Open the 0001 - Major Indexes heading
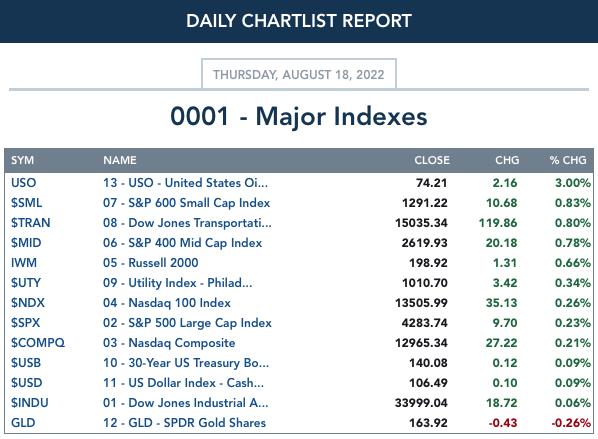 pos(299,116)
